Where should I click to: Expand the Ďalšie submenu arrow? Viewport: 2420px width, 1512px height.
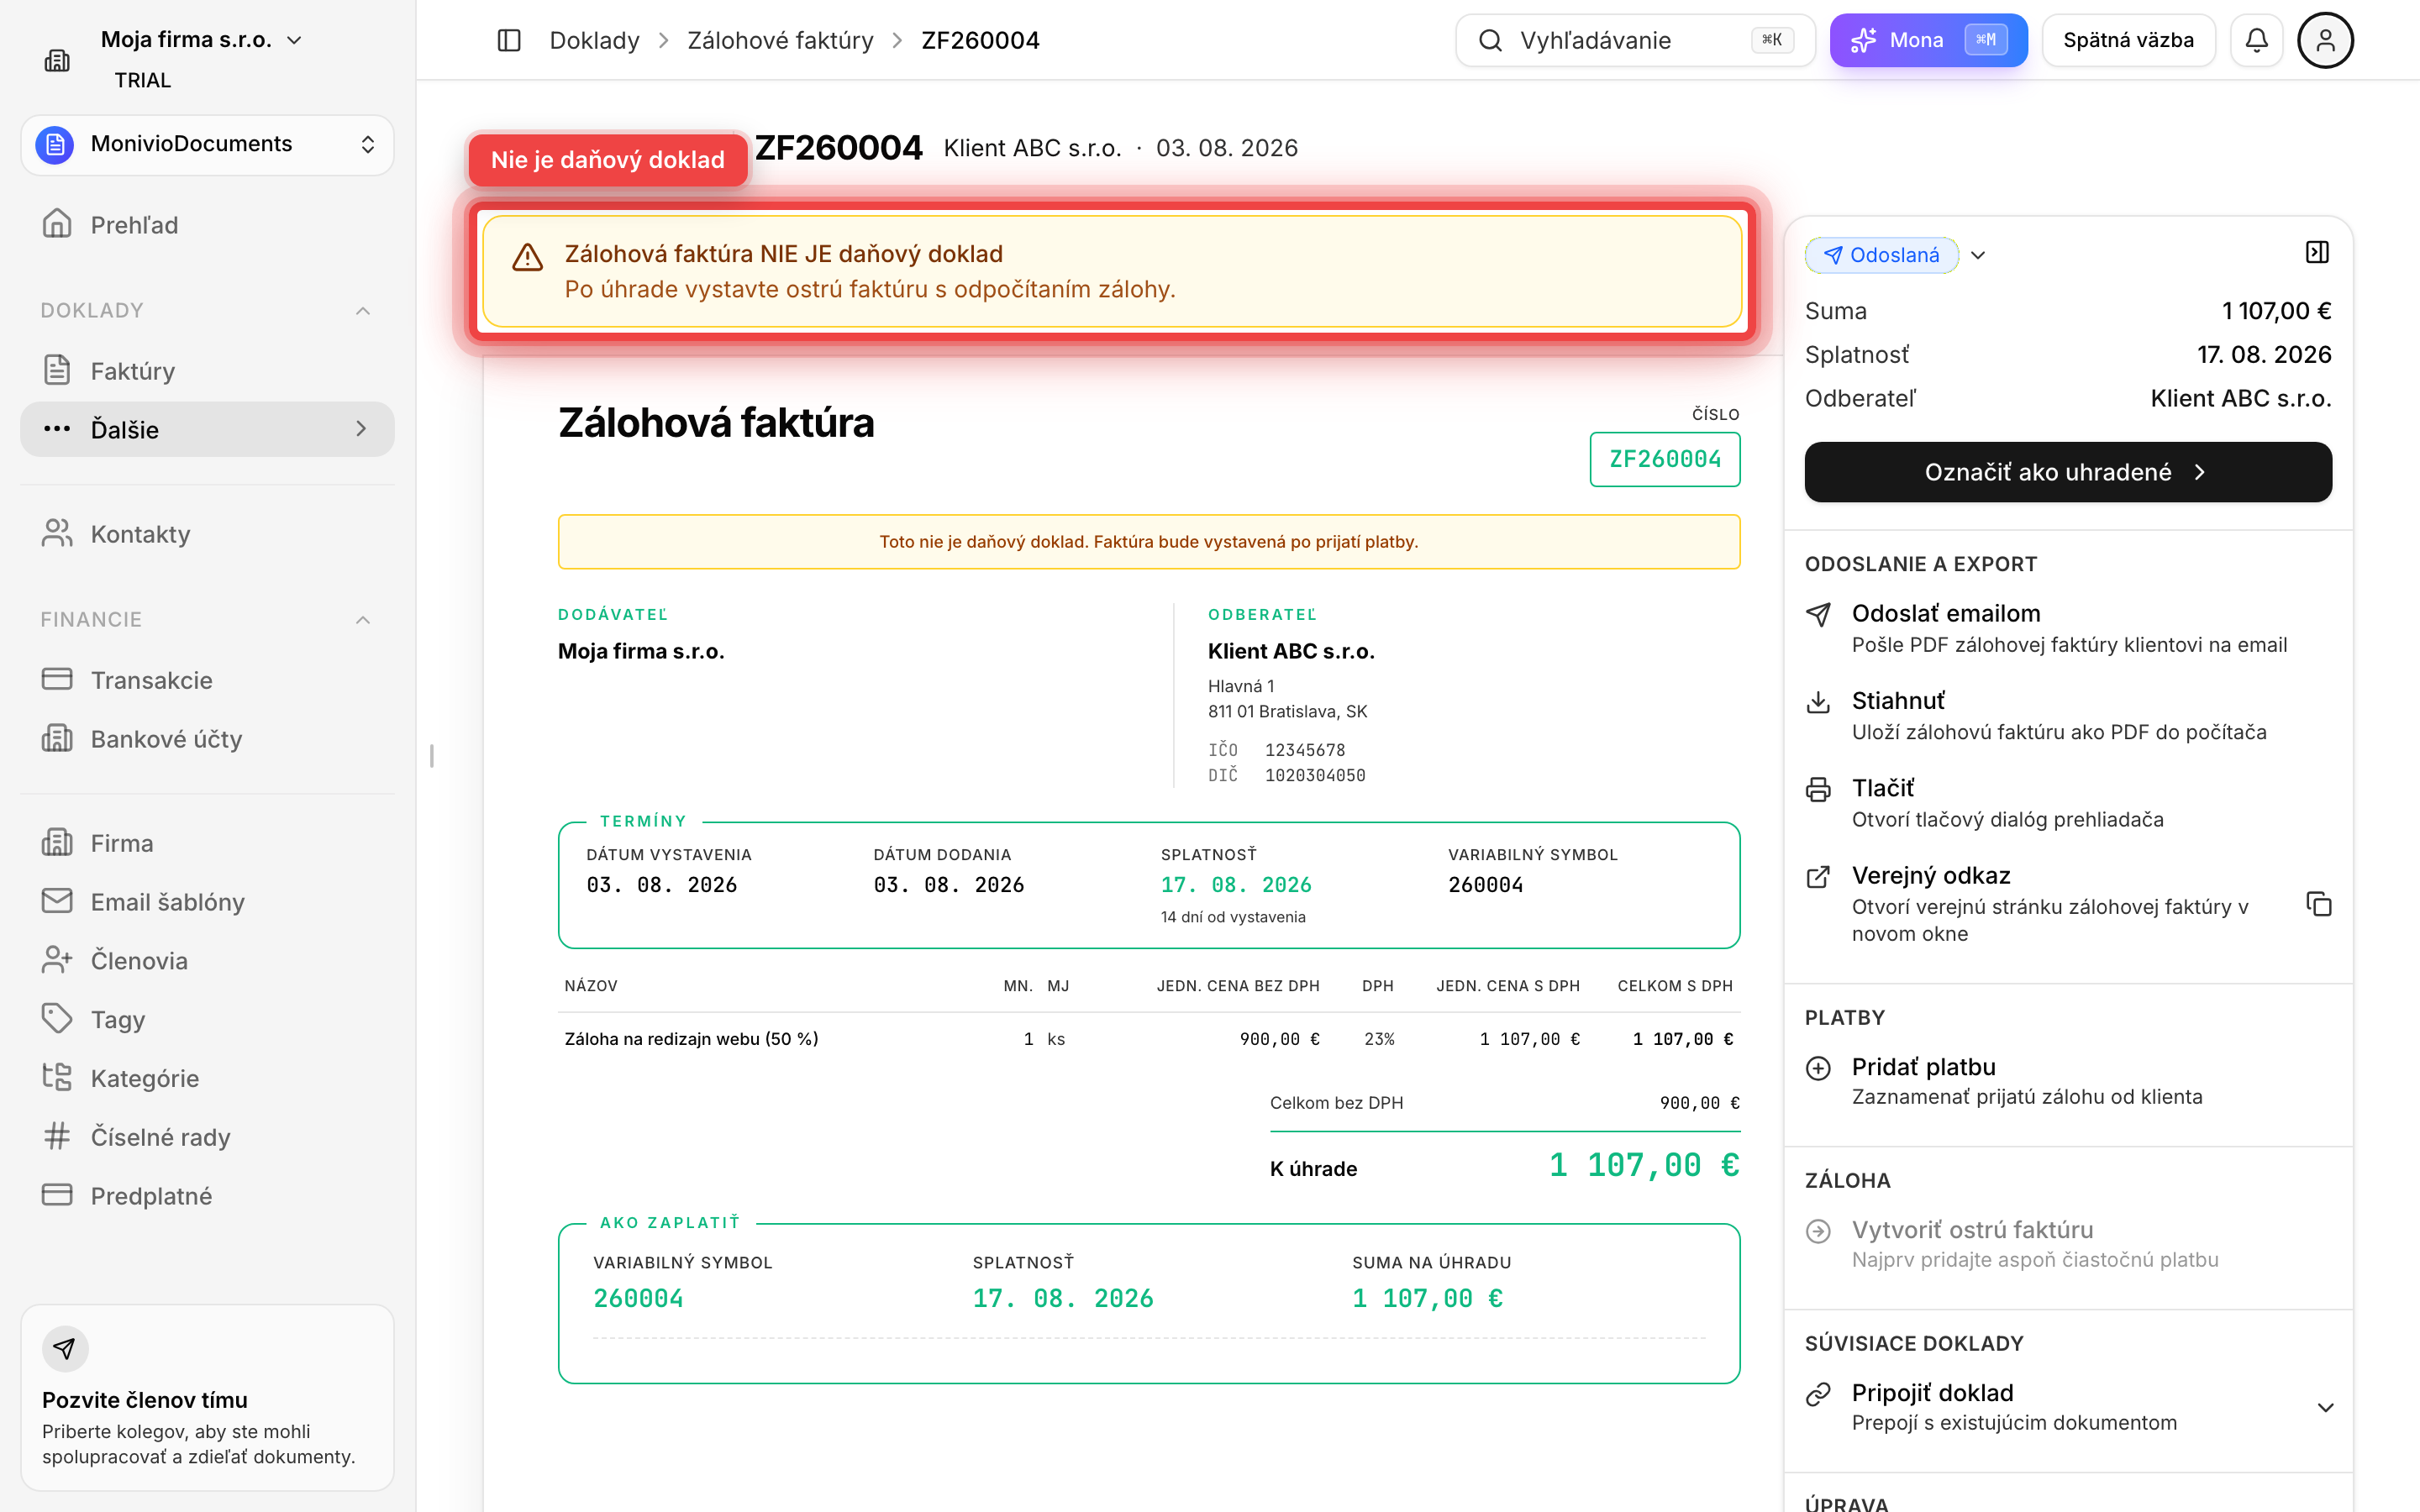pyautogui.click(x=361, y=429)
